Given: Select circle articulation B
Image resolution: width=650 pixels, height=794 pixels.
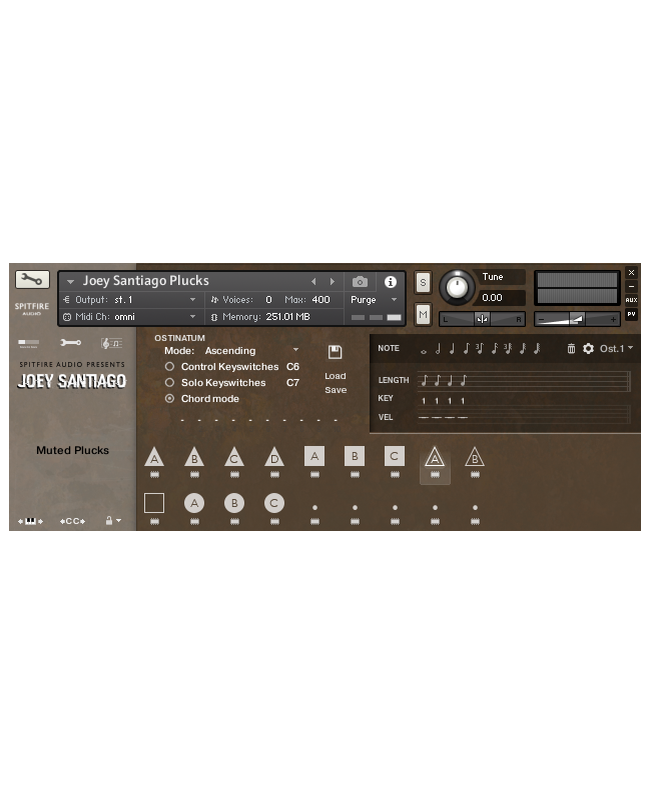Looking at the screenshot, I should [234, 503].
